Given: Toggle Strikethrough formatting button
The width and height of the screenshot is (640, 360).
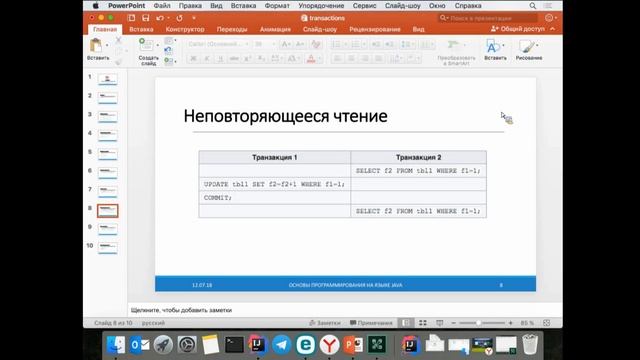Looking at the screenshot, I should pos(234,59).
